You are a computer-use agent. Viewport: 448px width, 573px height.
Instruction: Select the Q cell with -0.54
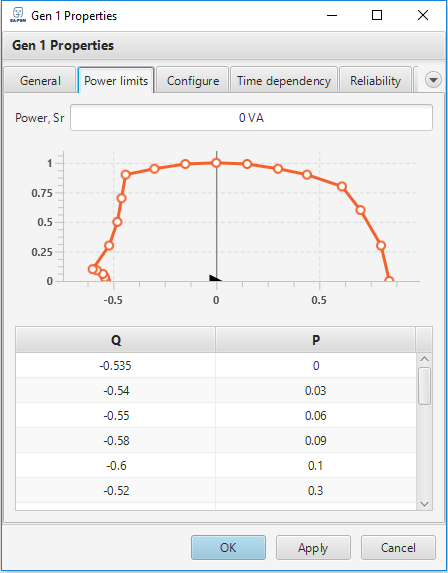(116, 391)
